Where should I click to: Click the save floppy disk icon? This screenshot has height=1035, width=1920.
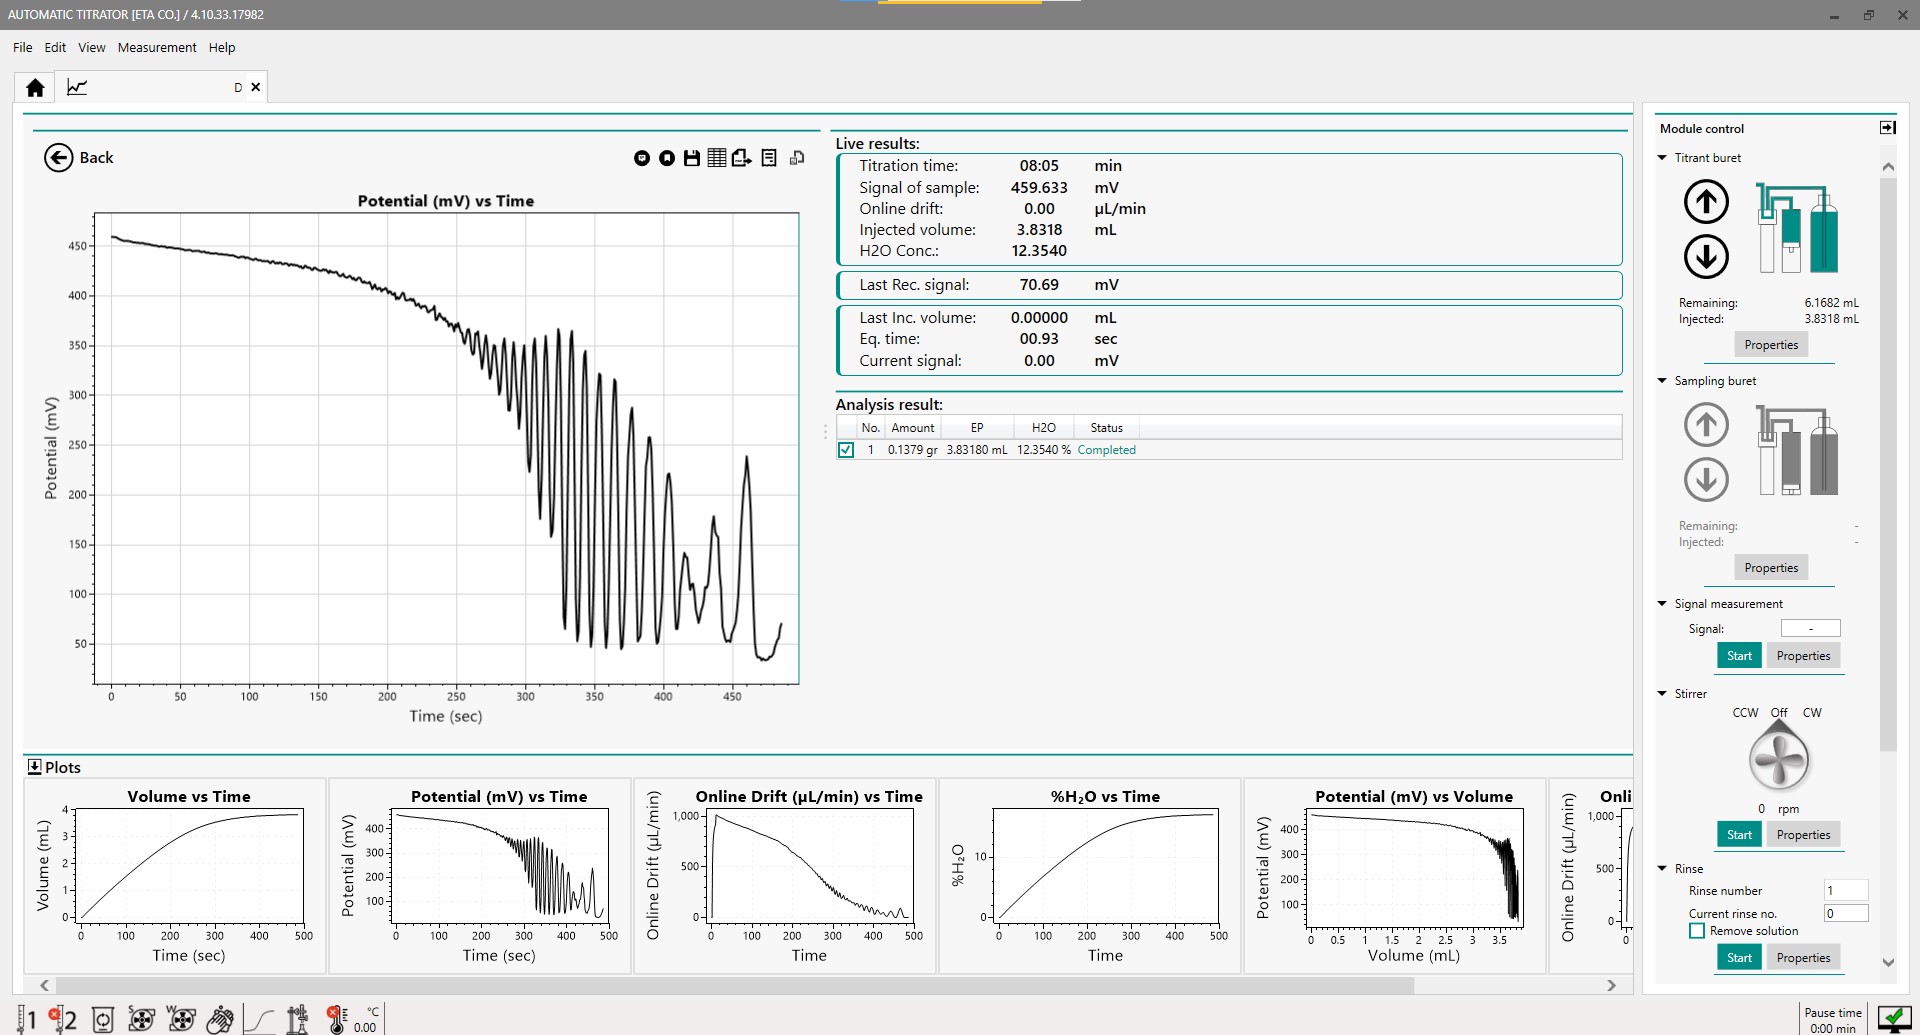691,158
